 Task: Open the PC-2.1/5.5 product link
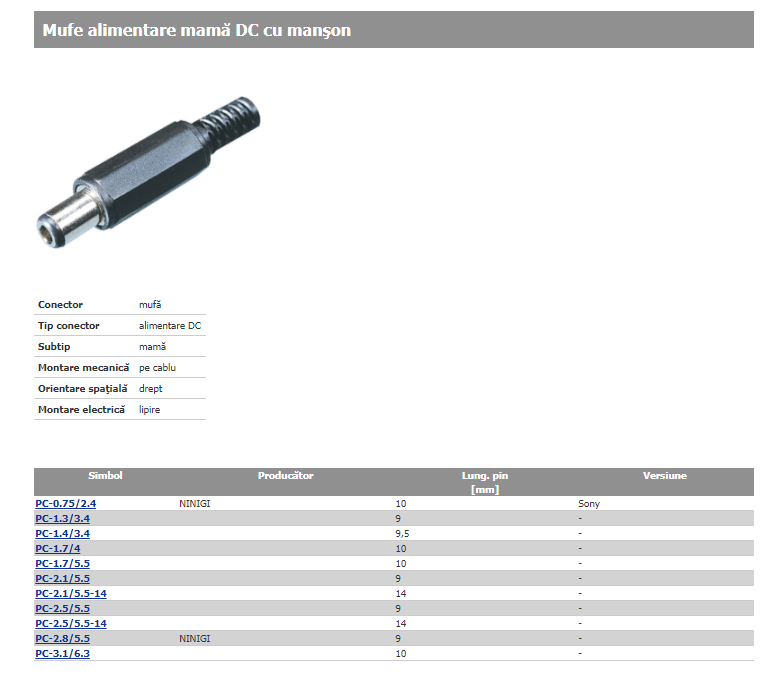click(62, 579)
